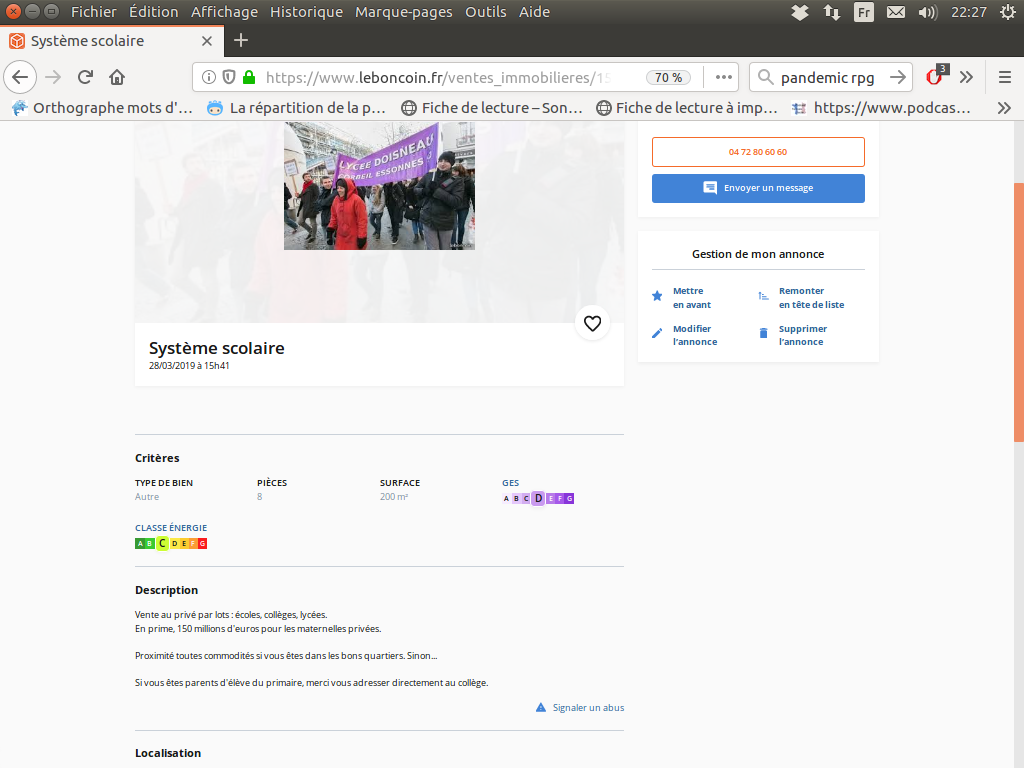Click 'Remonter en tête de liste' icon
The width and height of the screenshot is (1024, 768).
[763, 296]
